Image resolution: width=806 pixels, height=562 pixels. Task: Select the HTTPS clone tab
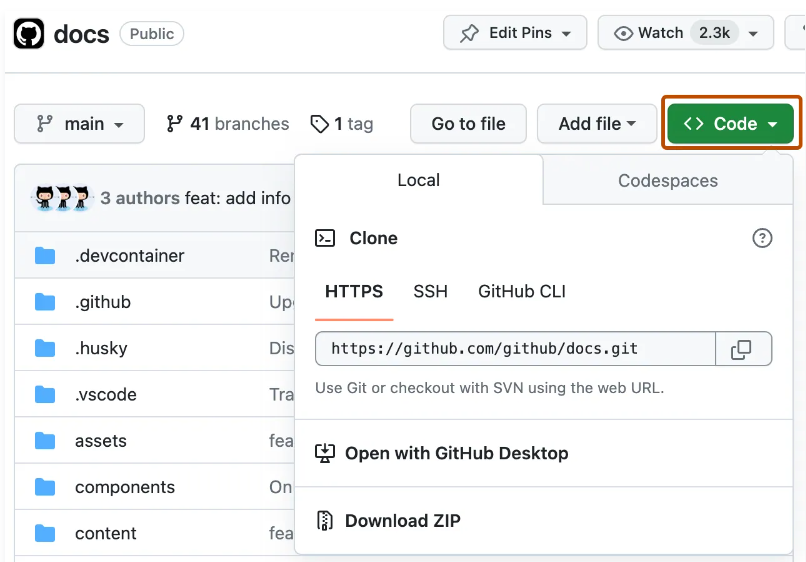tap(354, 292)
